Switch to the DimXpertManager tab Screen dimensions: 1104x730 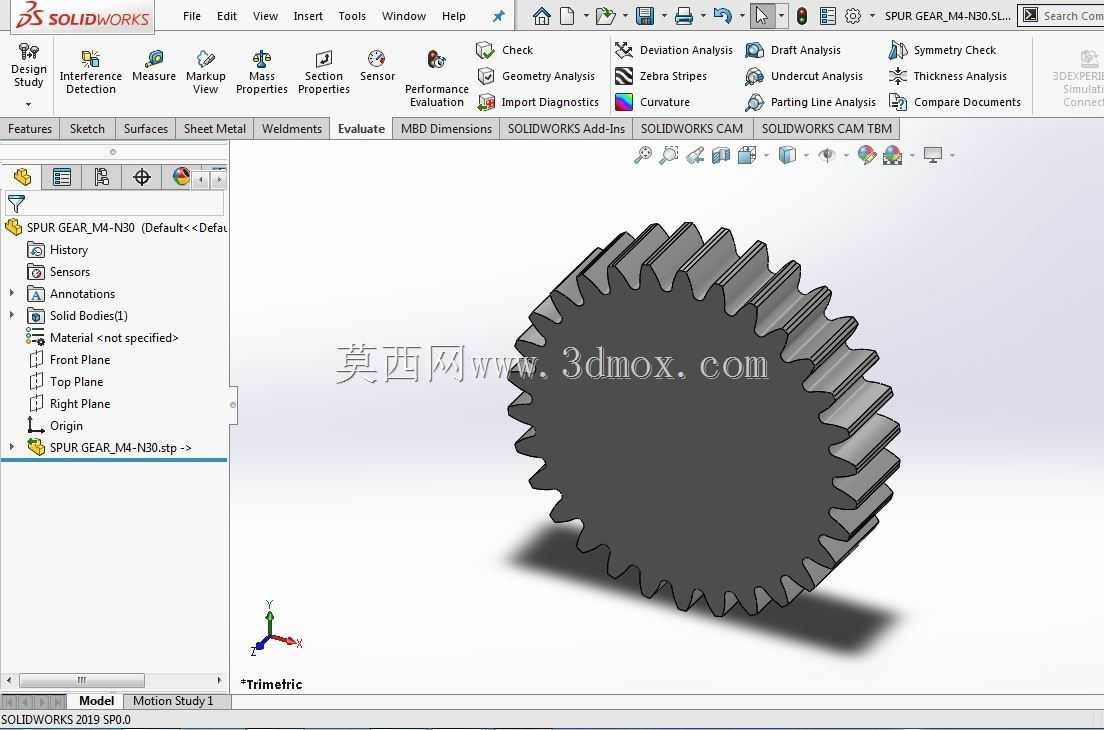142,177
